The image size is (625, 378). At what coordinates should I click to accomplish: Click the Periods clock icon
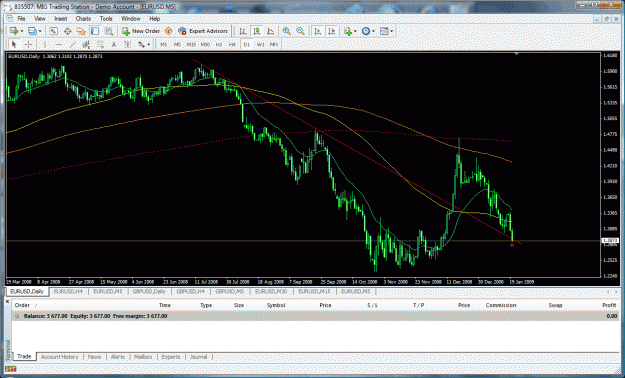click(x=366, y=31)
